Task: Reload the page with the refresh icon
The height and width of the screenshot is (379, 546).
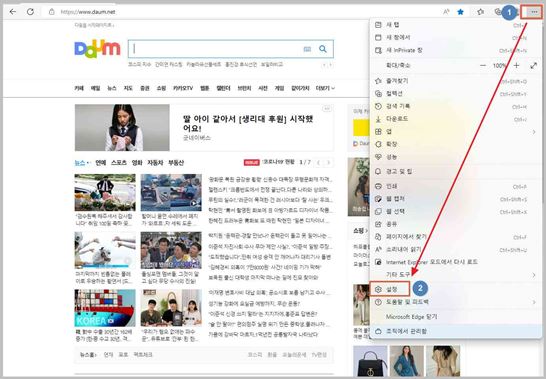Action: 30,12
